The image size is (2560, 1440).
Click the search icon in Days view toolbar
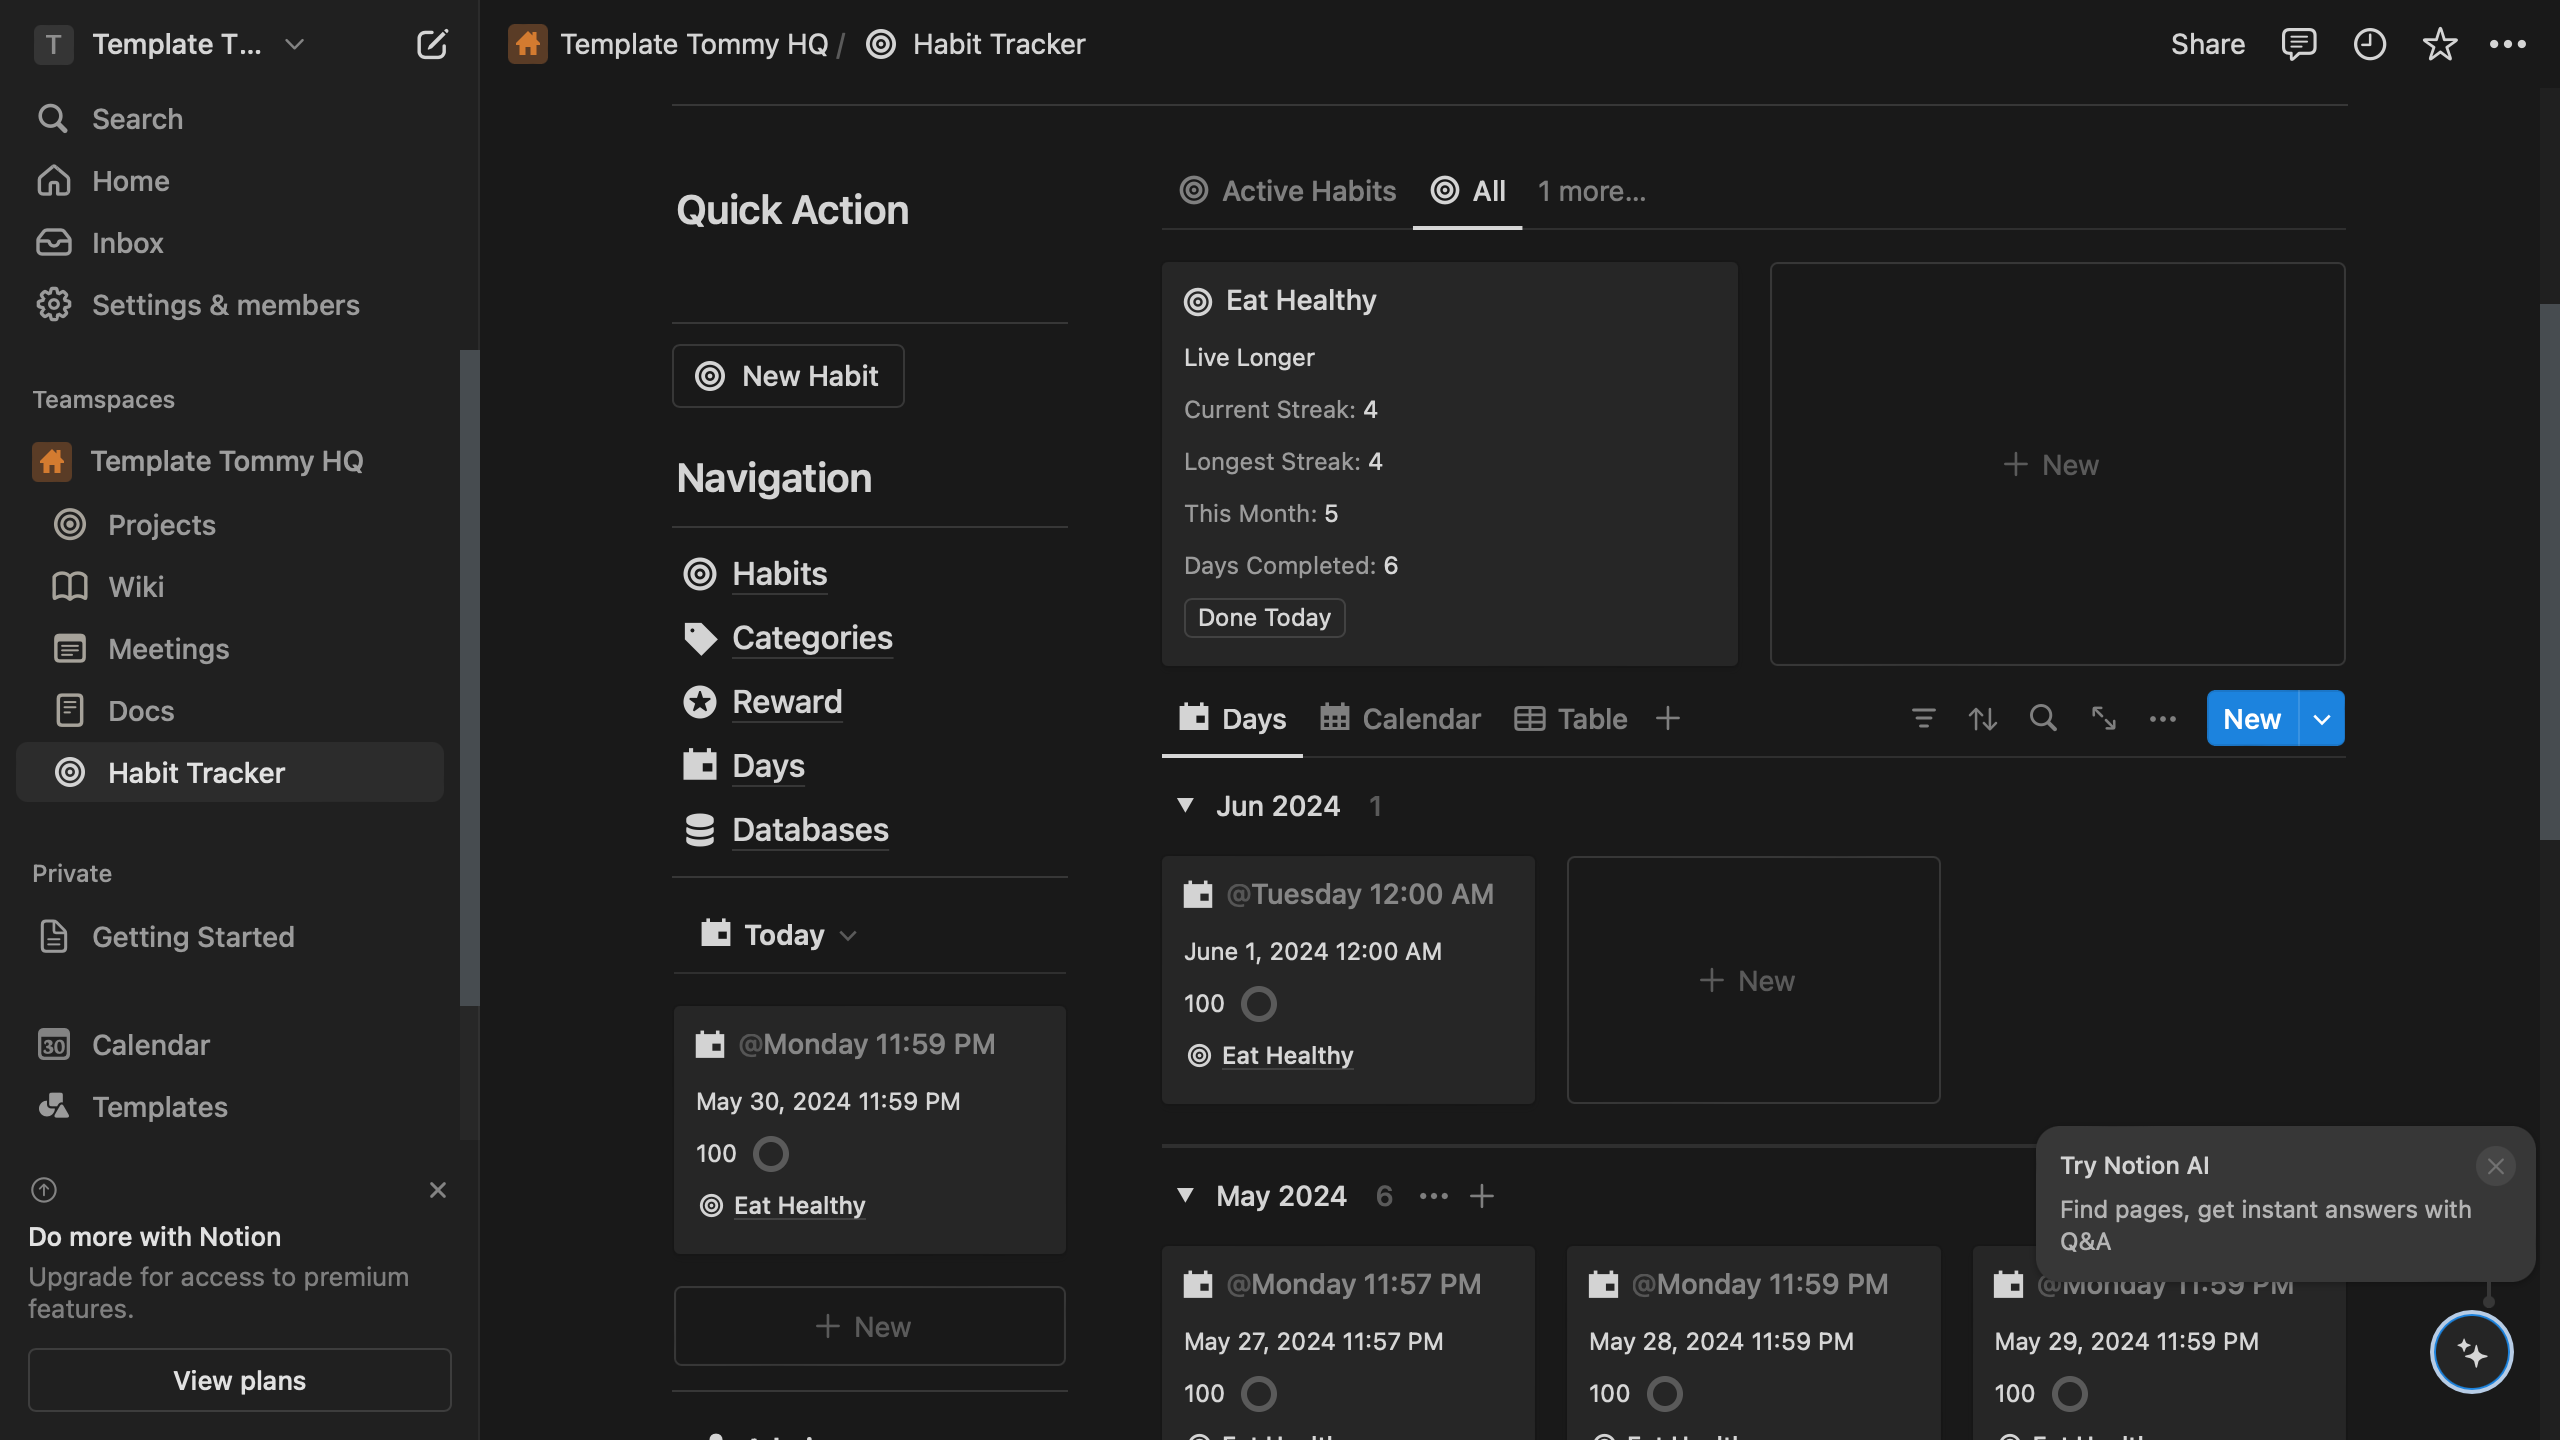tap(2042, 718)
